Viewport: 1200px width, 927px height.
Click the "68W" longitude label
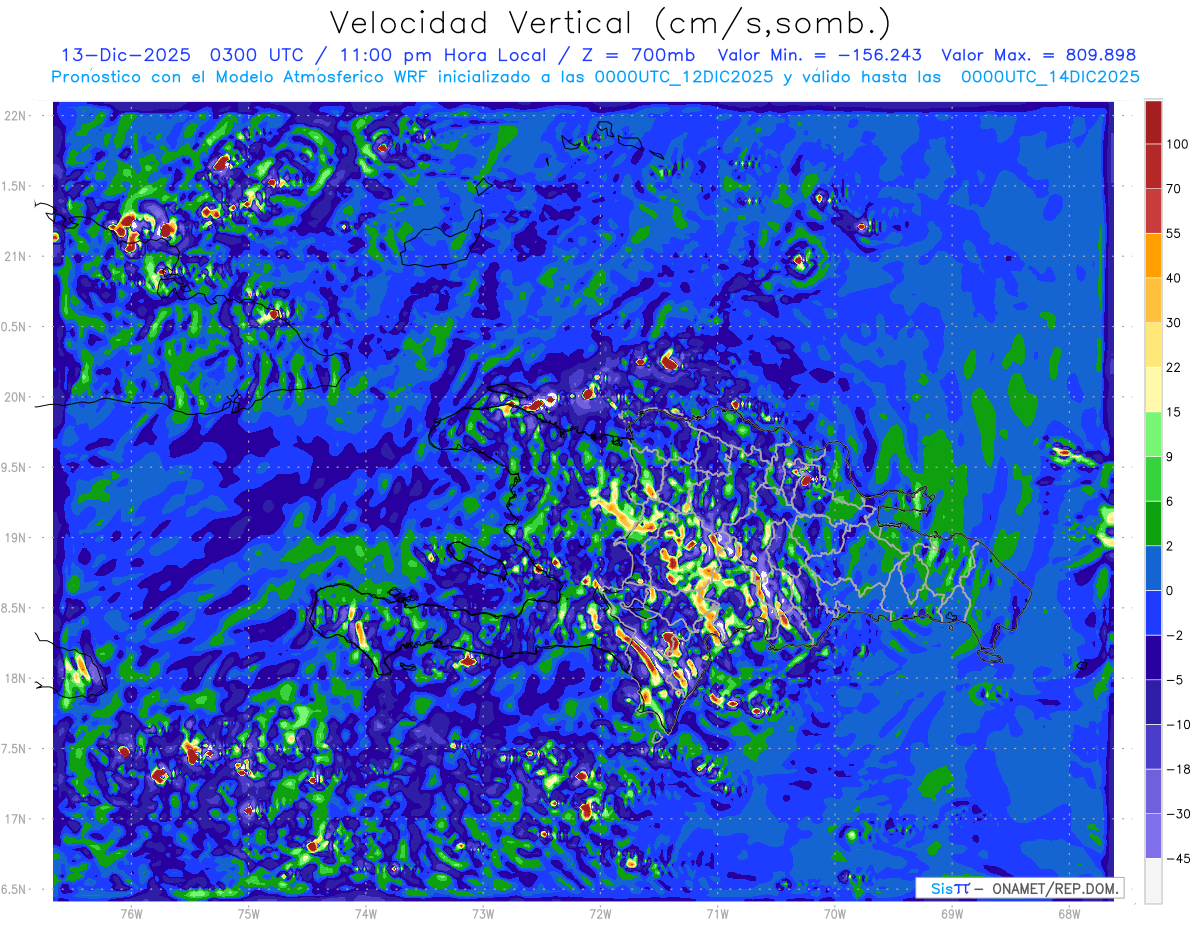click(x=1069, y=913)
